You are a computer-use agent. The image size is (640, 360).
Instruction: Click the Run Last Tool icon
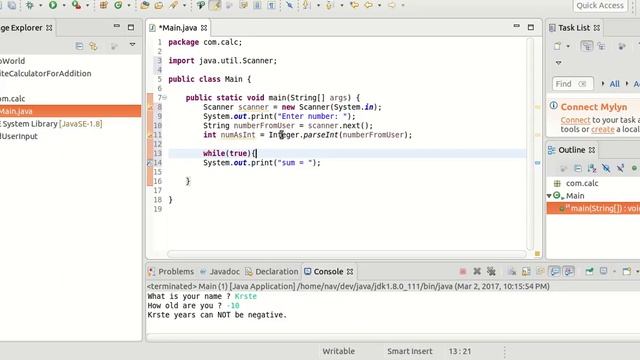[76, 5]
